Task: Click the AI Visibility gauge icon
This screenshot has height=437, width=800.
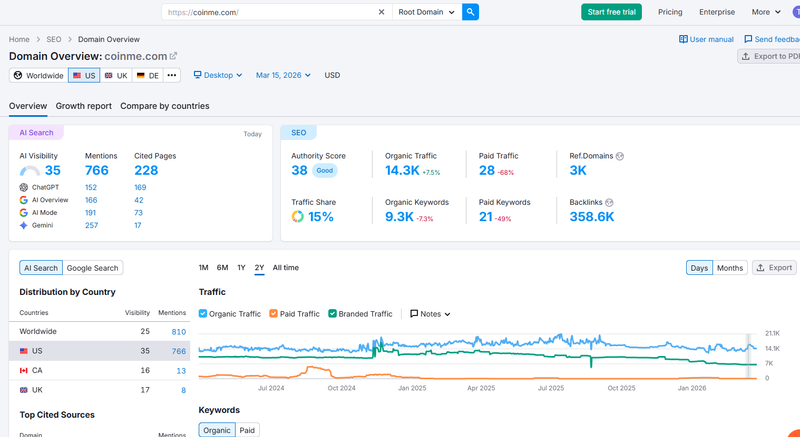Action: (x=30, y=171)
